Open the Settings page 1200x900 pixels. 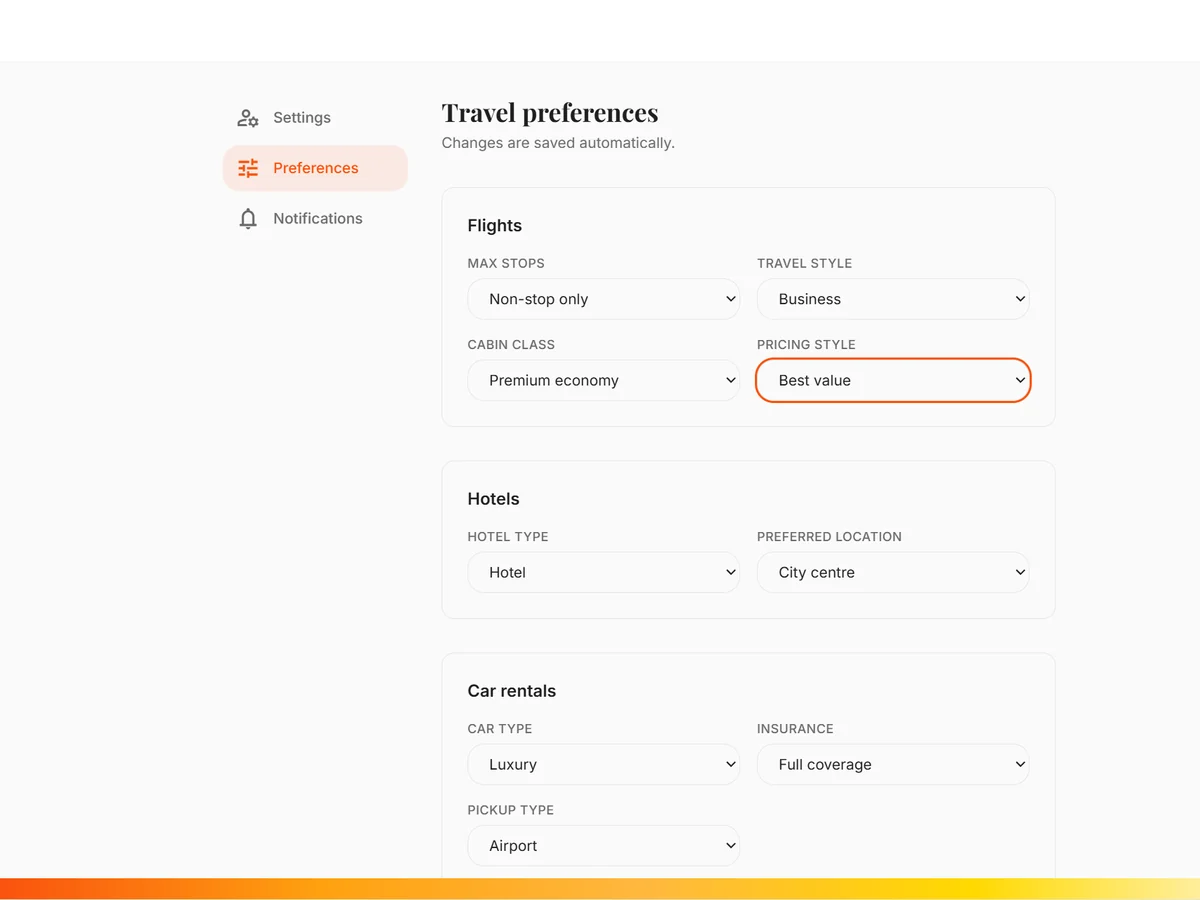click(315, 118)
